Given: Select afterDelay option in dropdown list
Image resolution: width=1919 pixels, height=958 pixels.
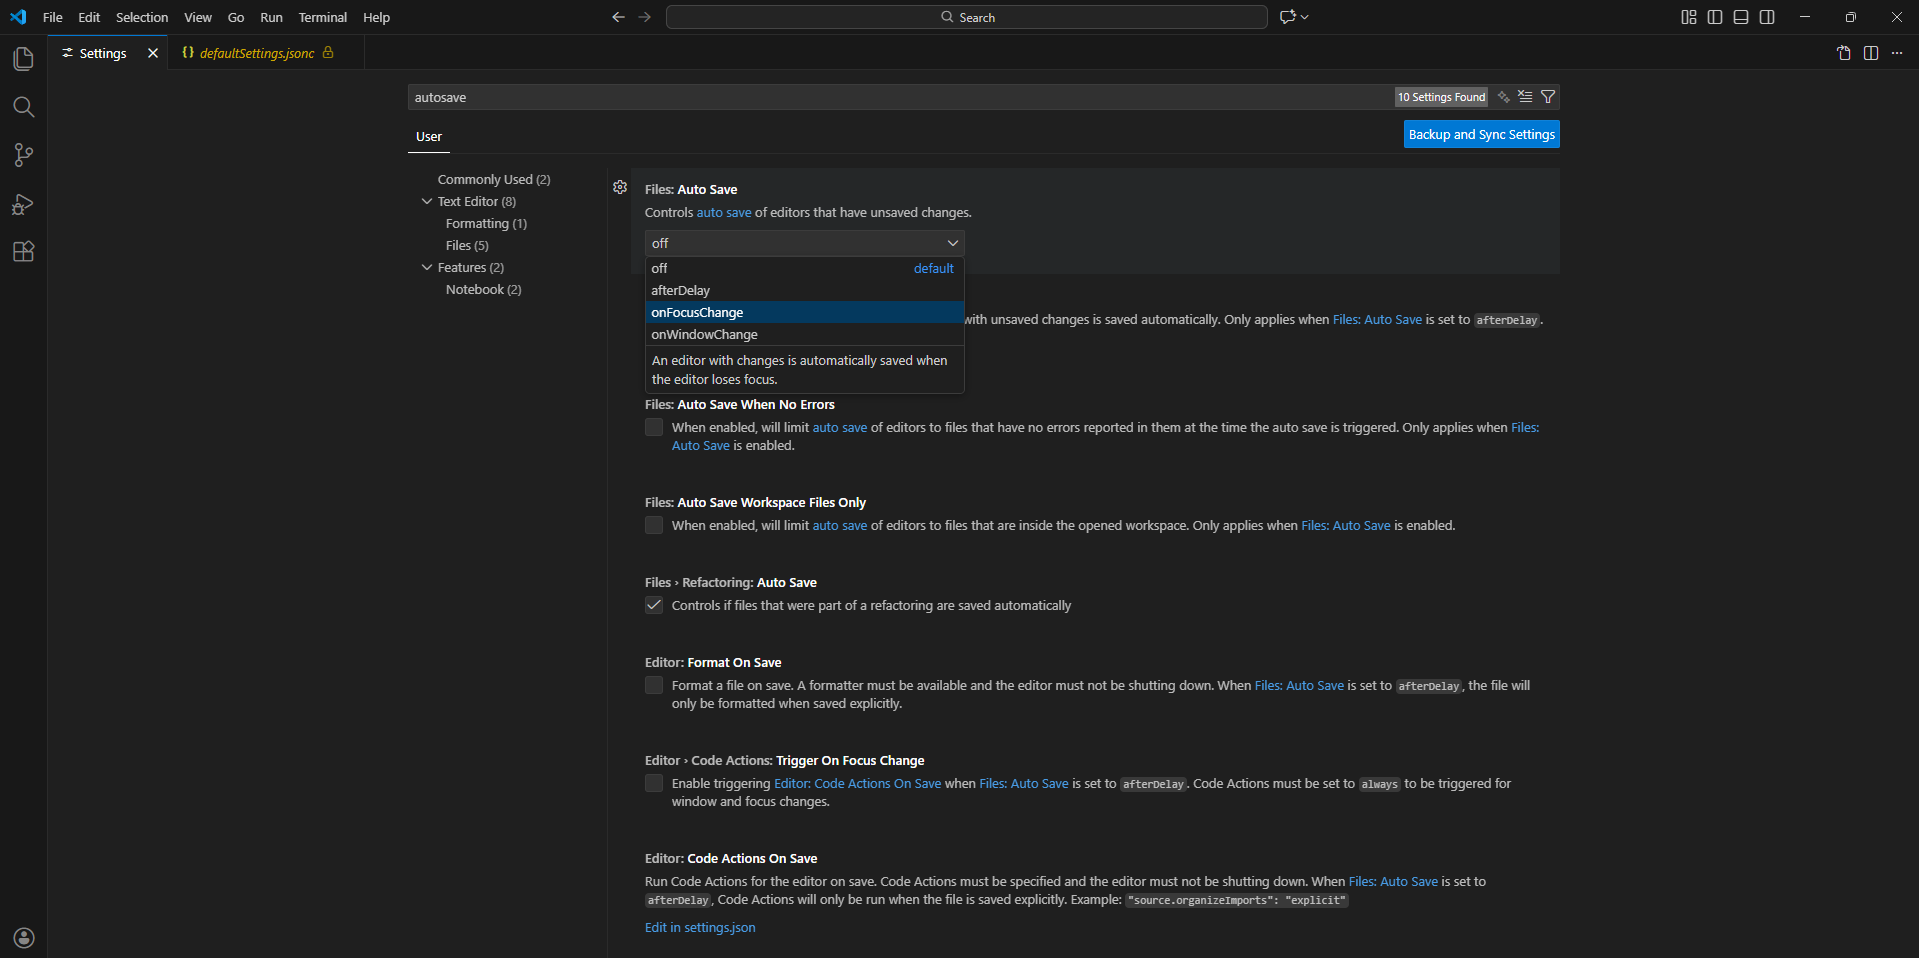Looking at the screenshot, I should [805, 290].
